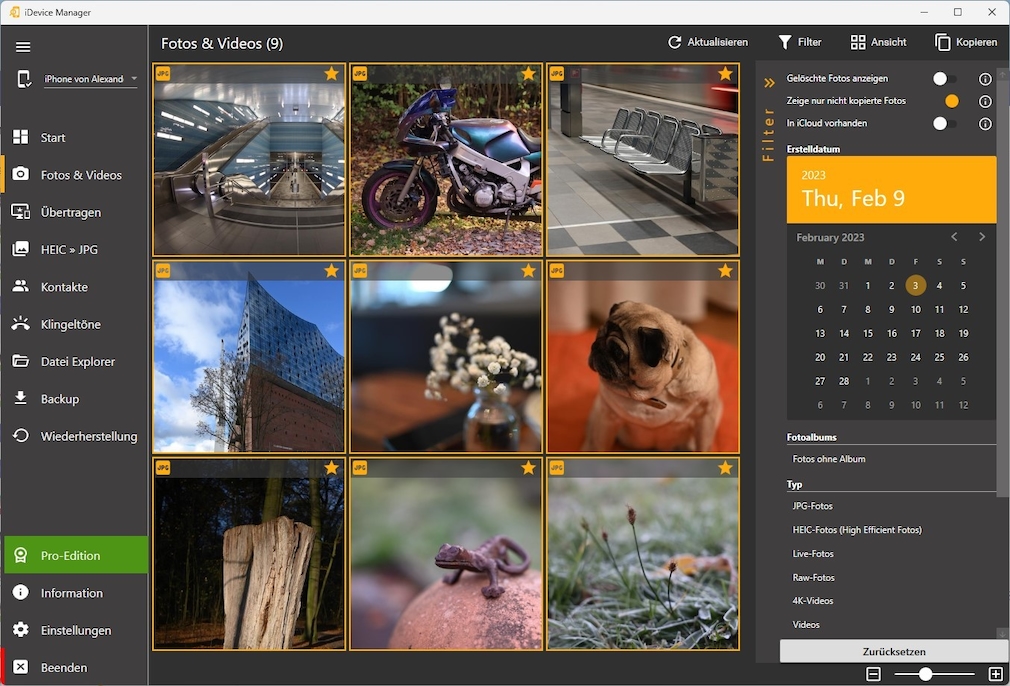Open the Datei Explorer section
The height and width of the screenshot is (686, 1010).
[x=75, y=361]
